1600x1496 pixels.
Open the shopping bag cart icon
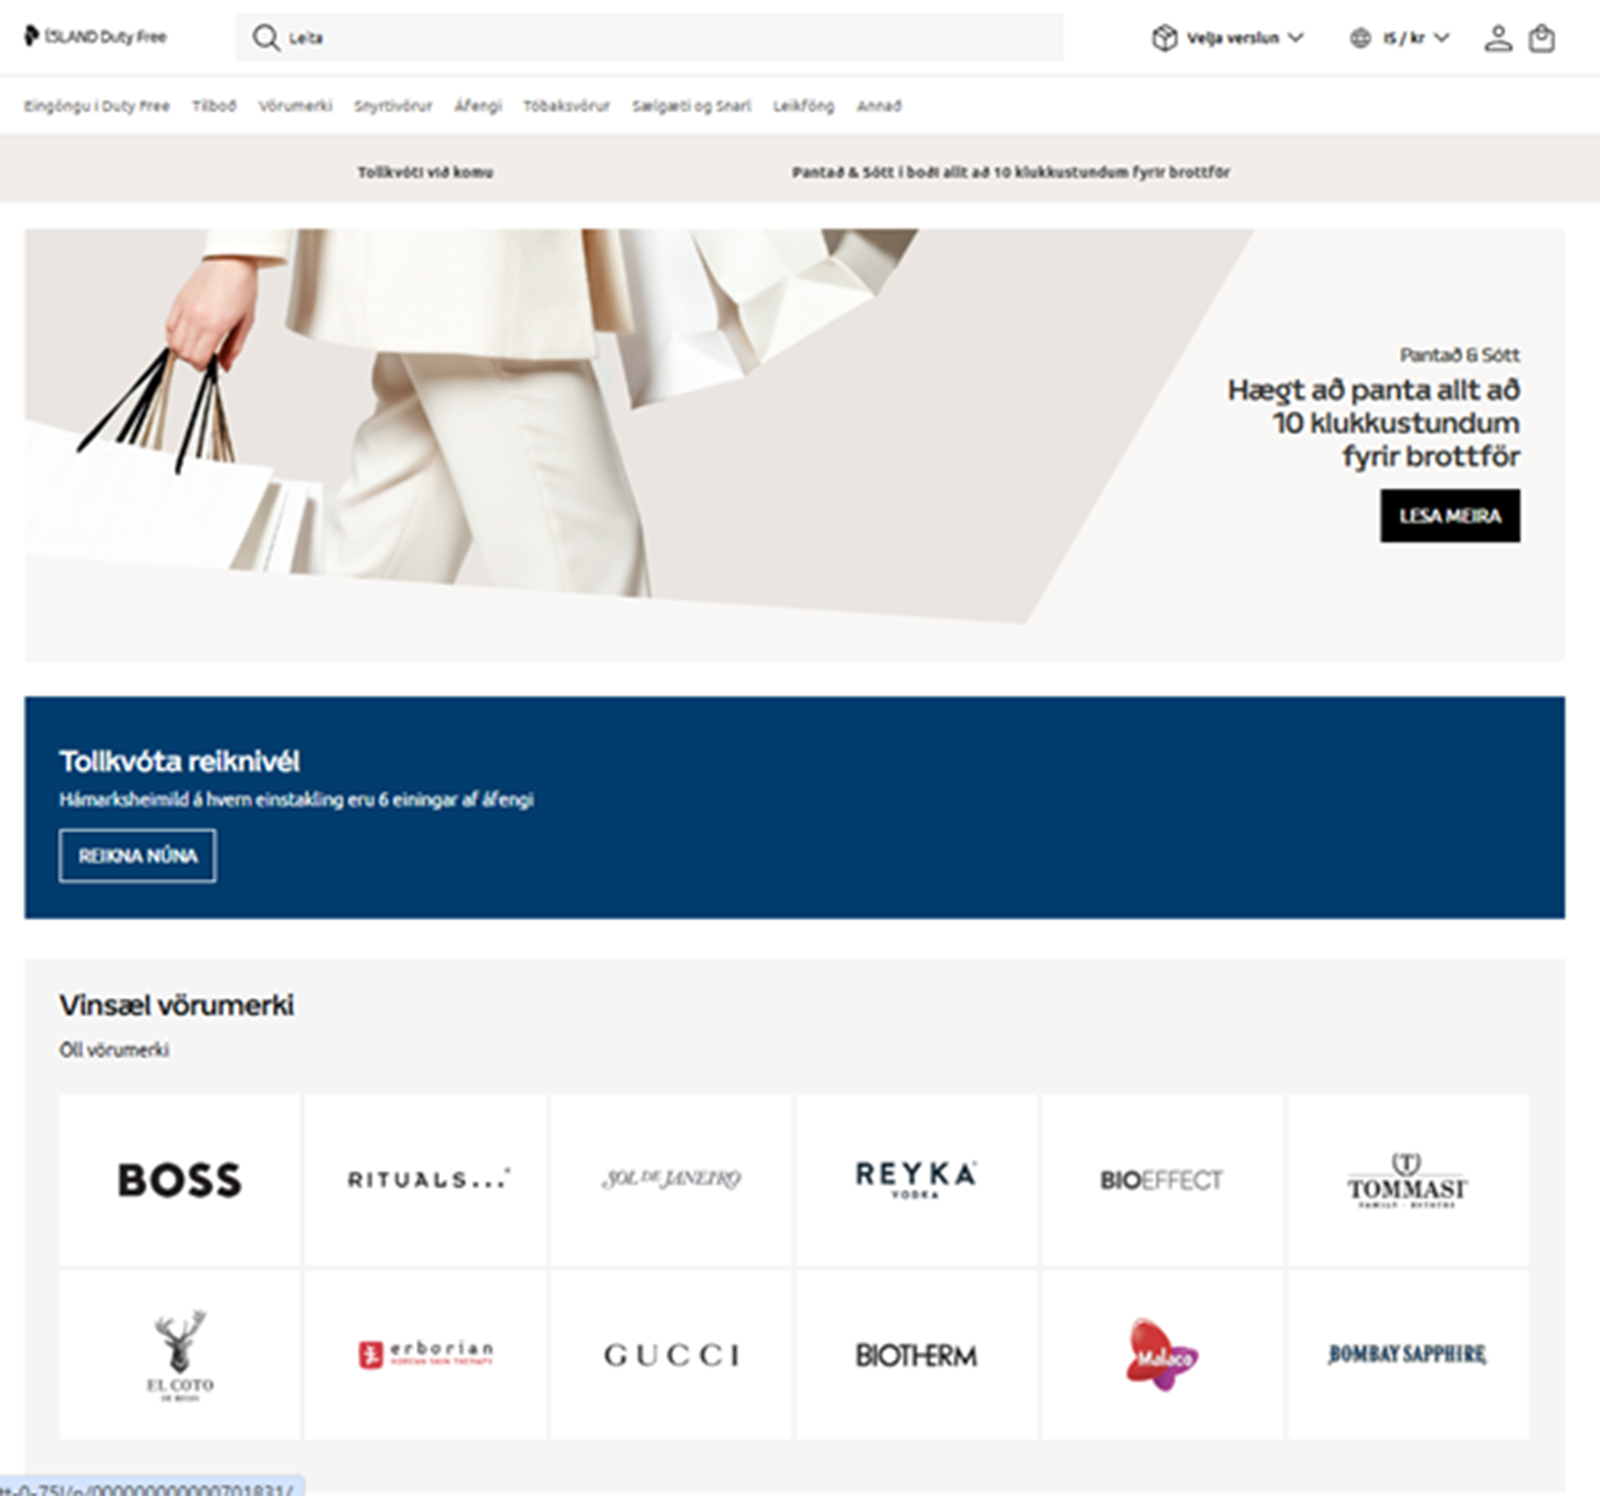[1542, 38]
